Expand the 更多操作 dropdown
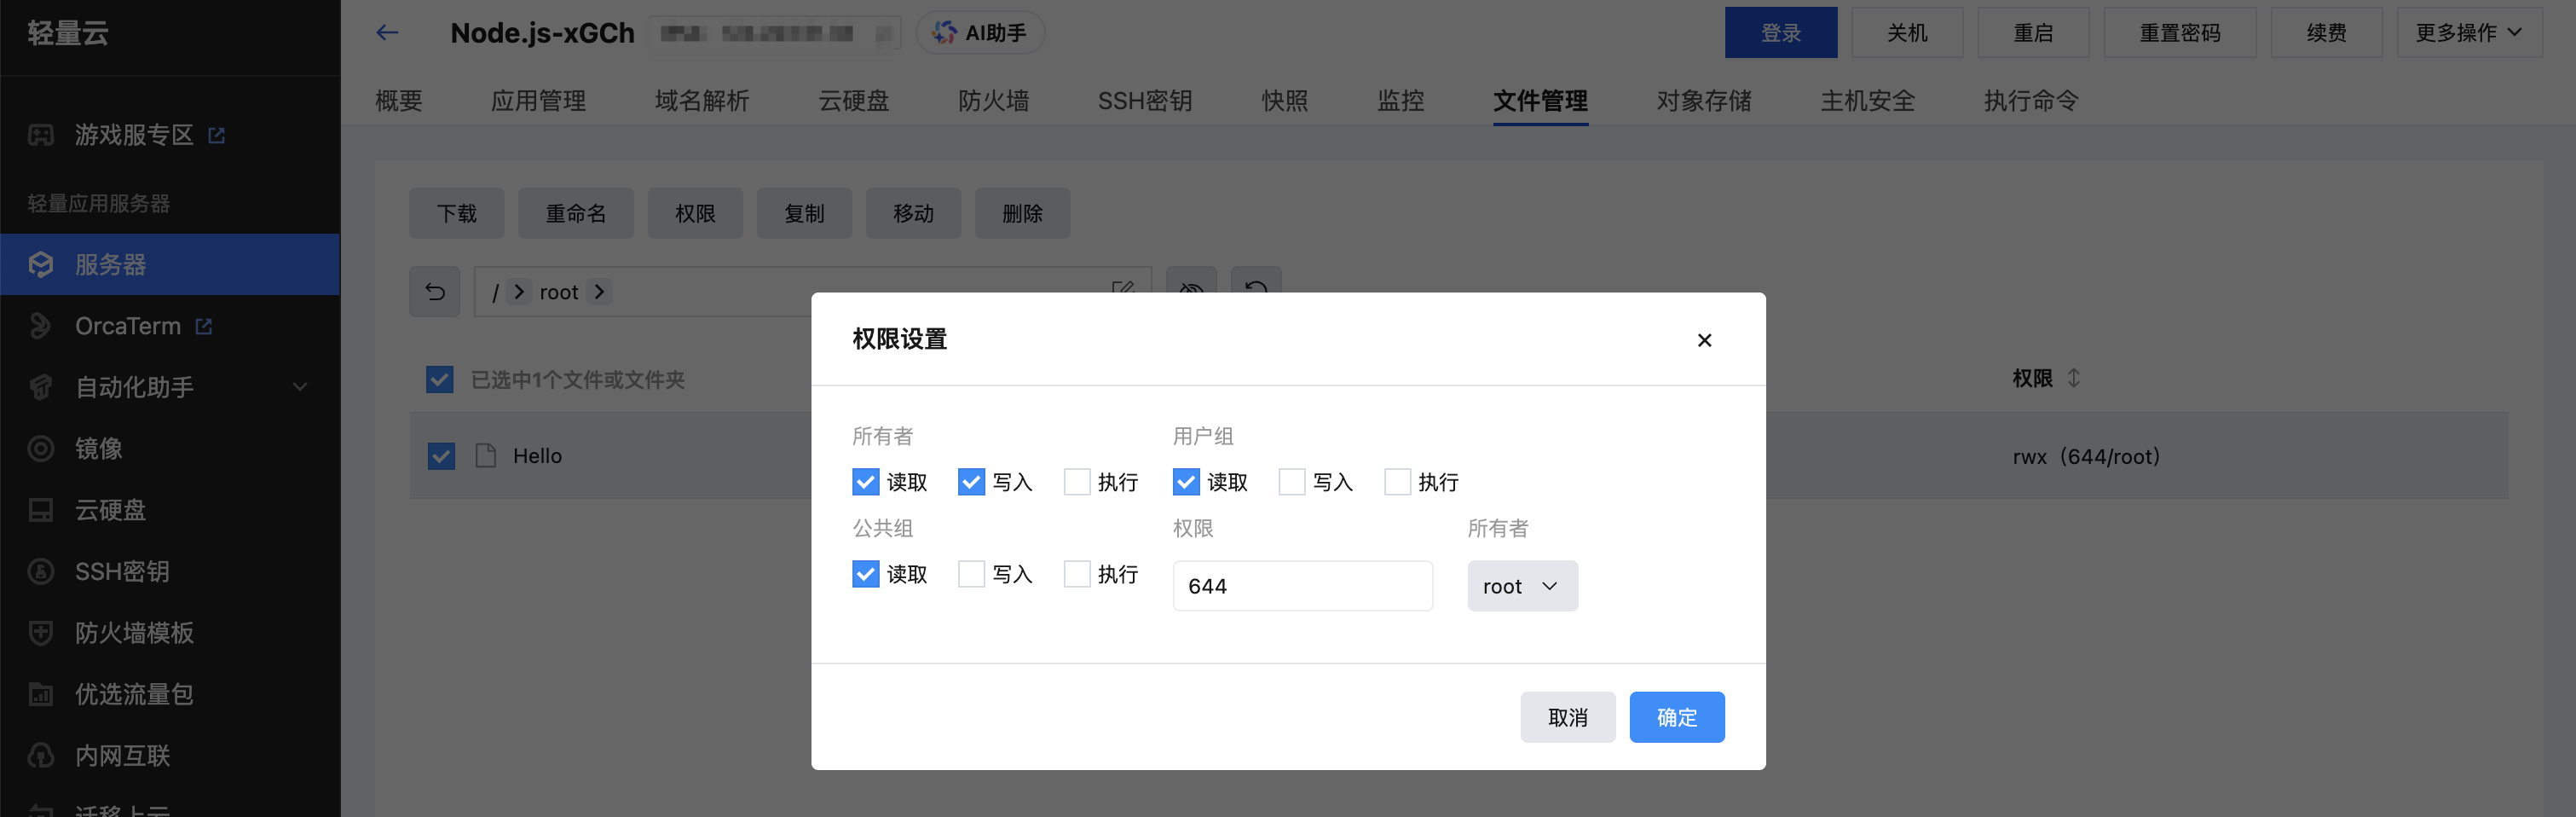2576x817 pixels. tap(2468, 33)
